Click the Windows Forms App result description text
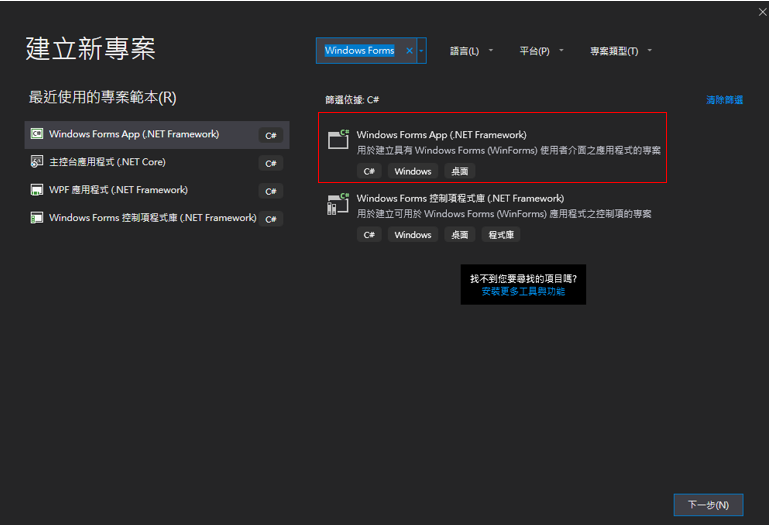This screenshot has height=525, width=772. click(x=509, y=150)
